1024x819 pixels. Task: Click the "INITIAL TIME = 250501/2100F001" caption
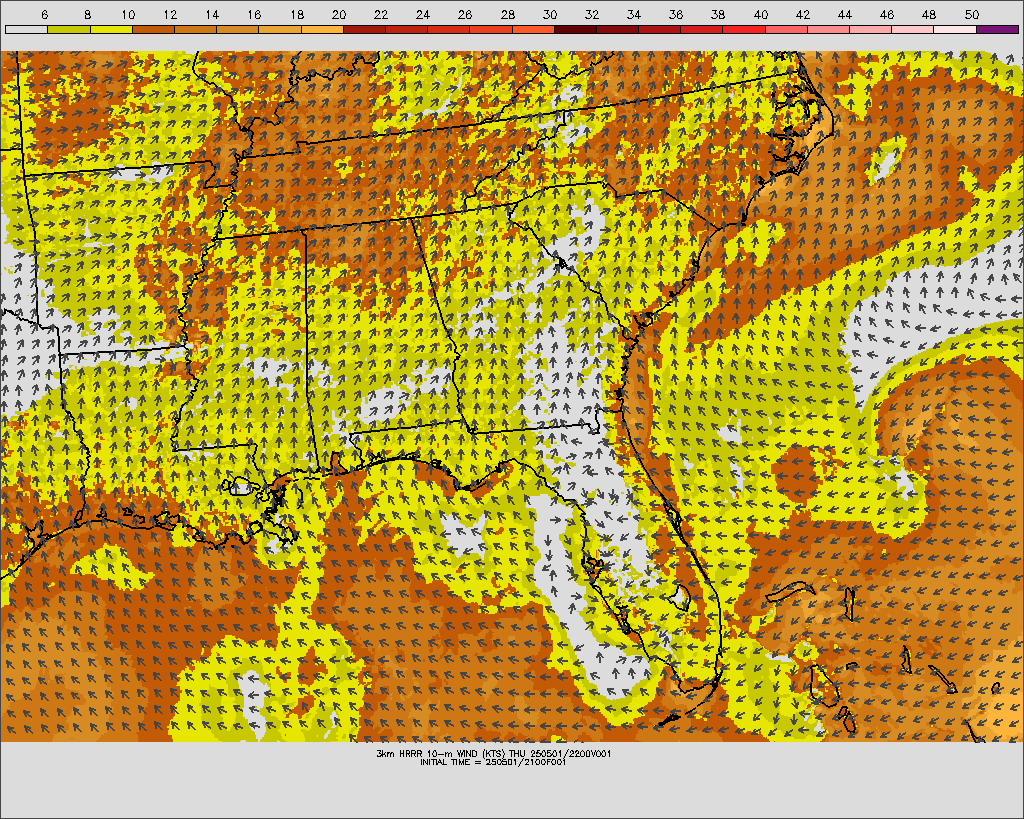(x=493, y=762)
